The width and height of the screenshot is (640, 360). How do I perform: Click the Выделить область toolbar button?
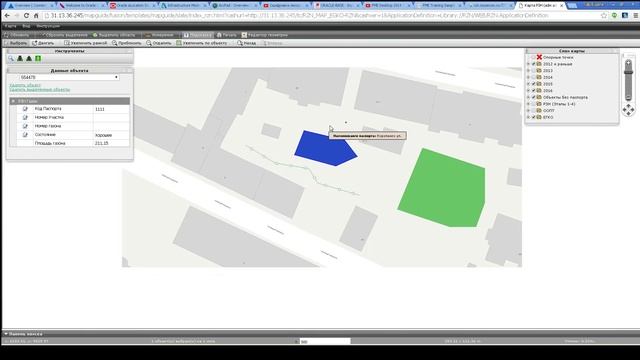coord(114,35)
